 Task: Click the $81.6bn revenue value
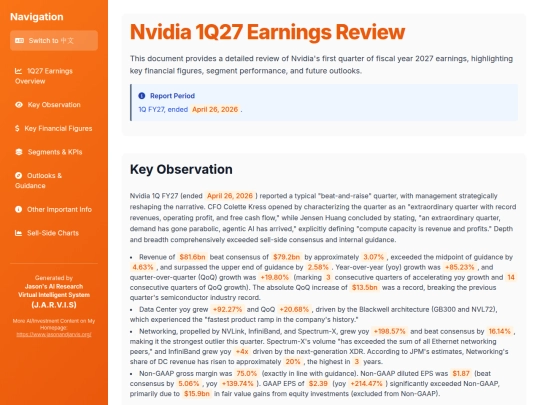tap(192, 257)
